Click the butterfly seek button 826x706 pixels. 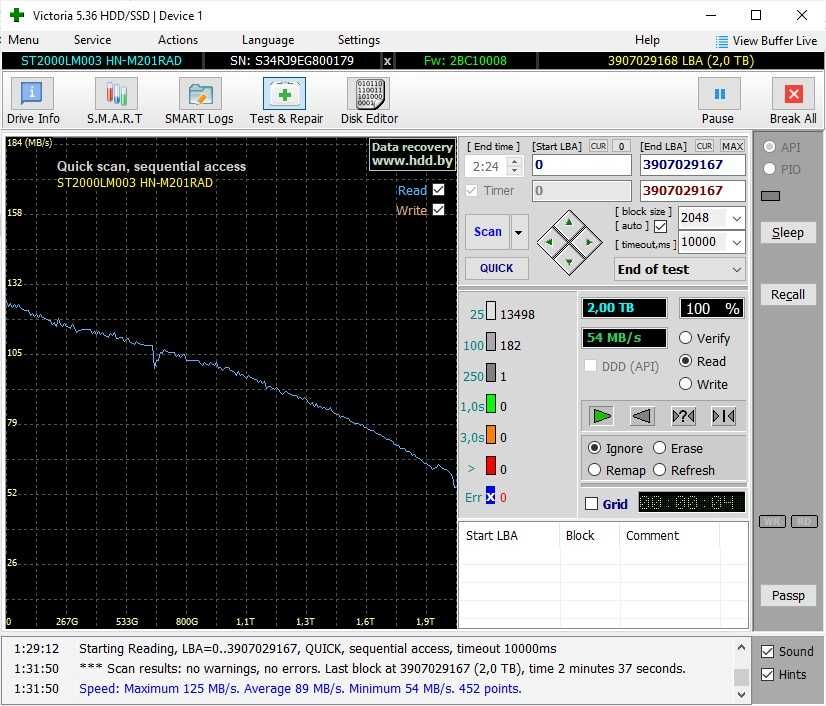[x=724, y=416]
